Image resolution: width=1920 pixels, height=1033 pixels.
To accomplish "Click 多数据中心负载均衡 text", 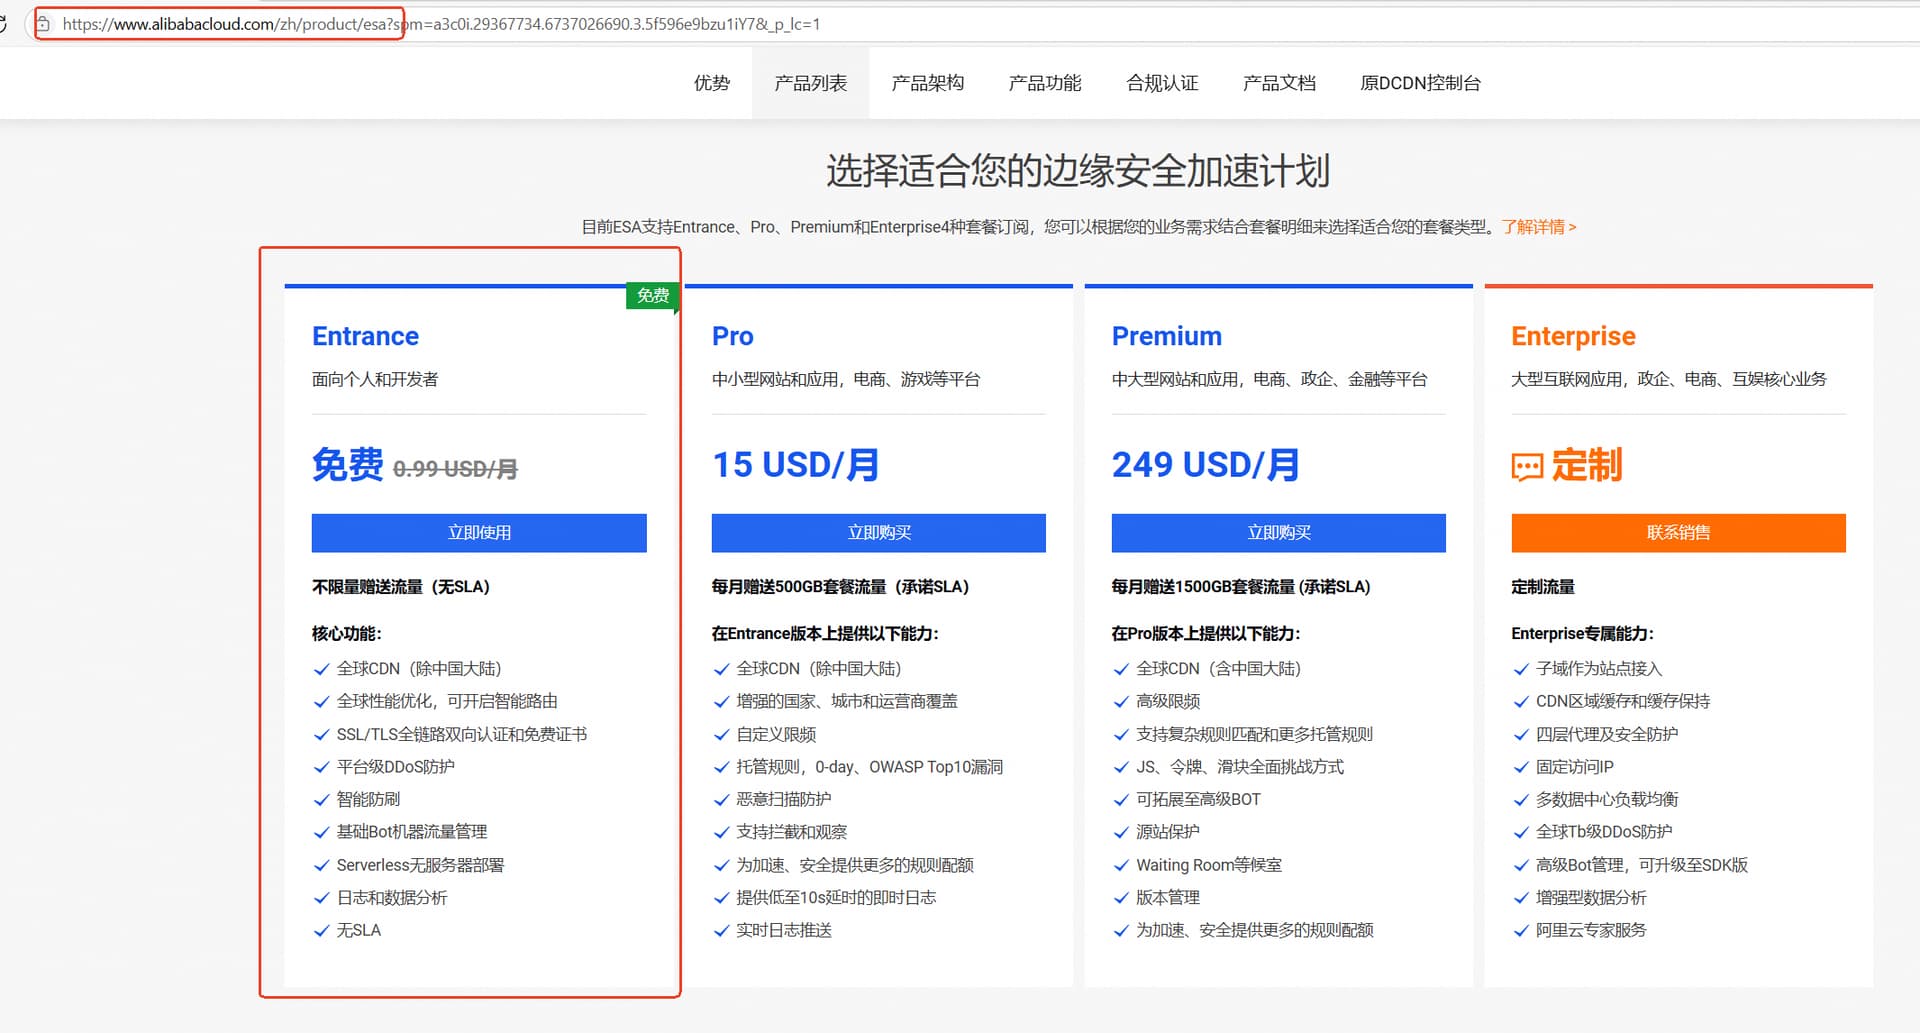I will (1607, 800).
